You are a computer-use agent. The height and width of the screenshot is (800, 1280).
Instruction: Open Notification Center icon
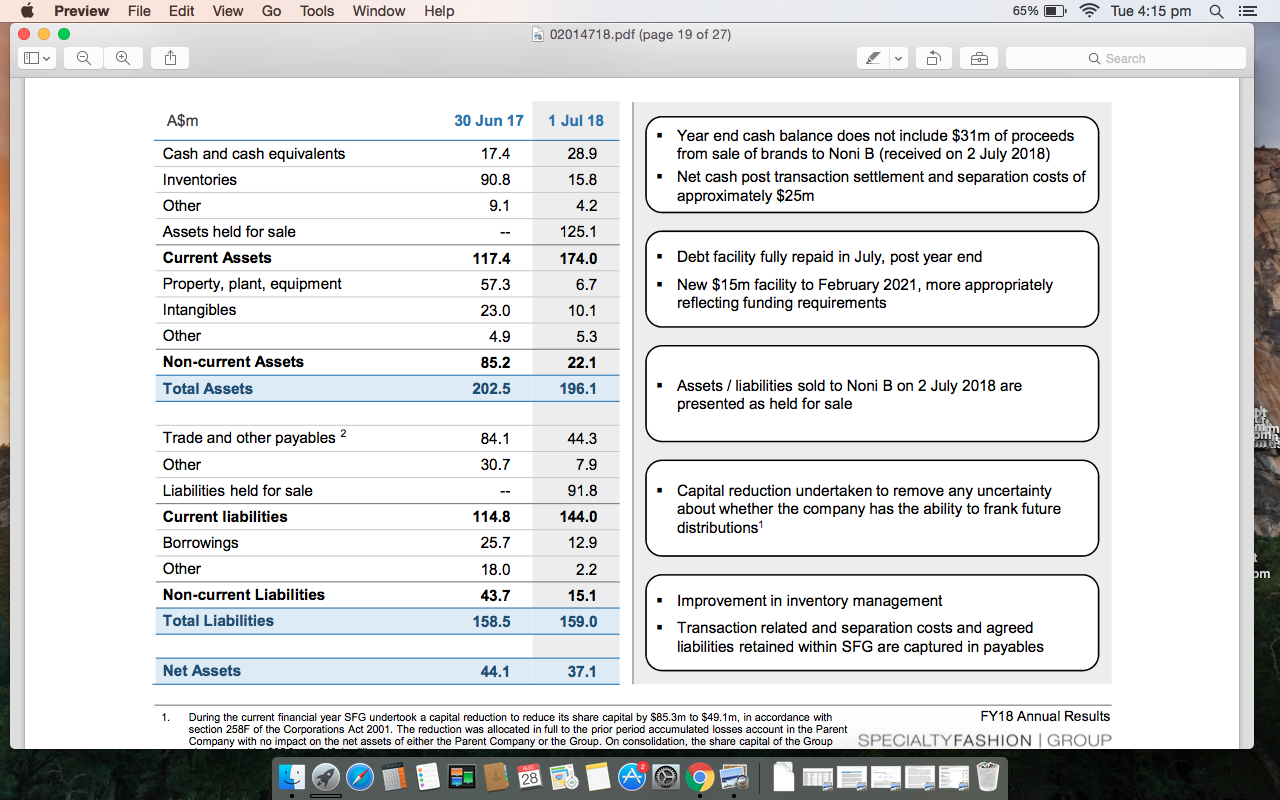click(x=1246, y=11)
